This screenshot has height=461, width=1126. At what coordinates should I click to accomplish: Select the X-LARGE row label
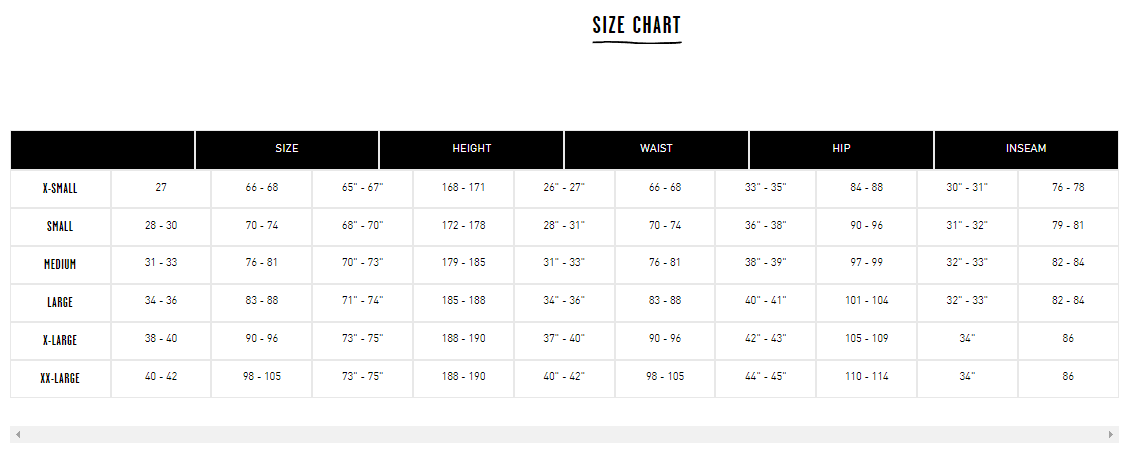[60, 340]
